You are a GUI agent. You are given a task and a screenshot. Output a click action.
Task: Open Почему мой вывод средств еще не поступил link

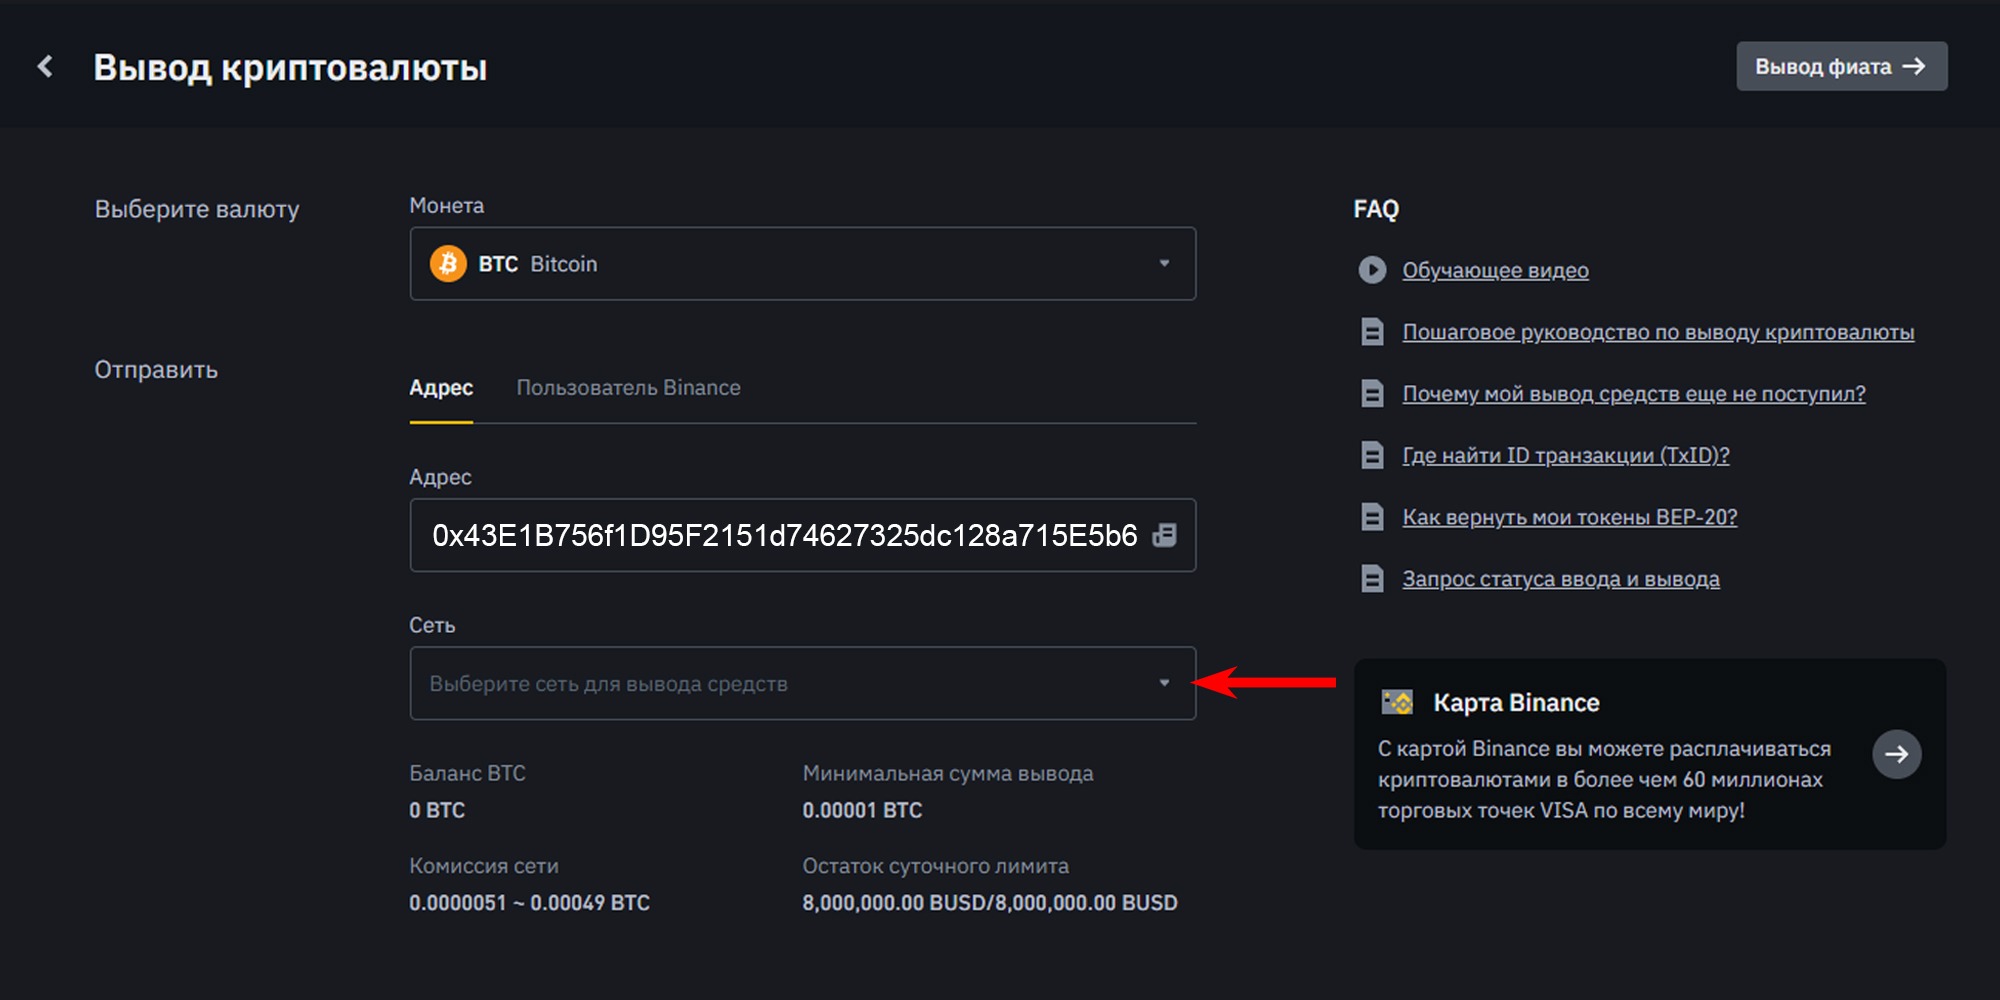point(1634,394)
